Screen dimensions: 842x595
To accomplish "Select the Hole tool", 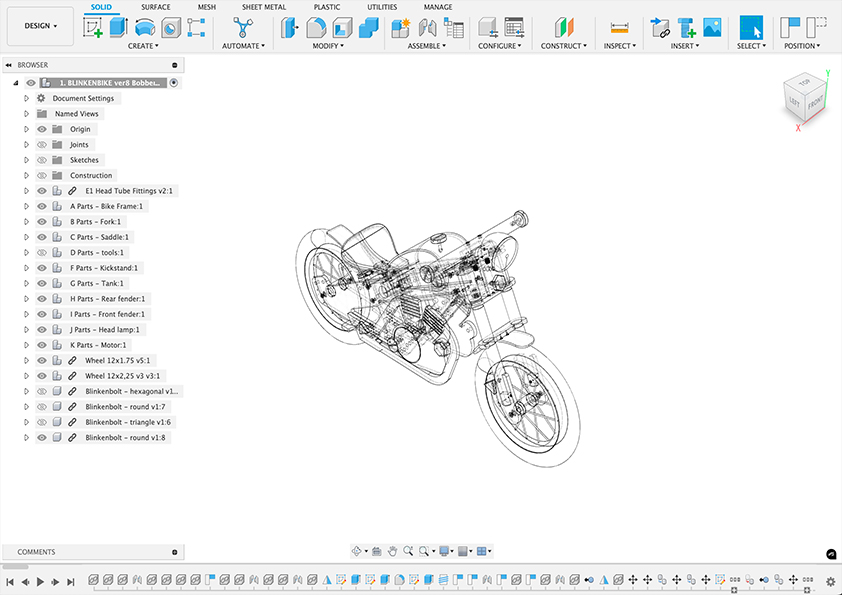I will 171,27.
